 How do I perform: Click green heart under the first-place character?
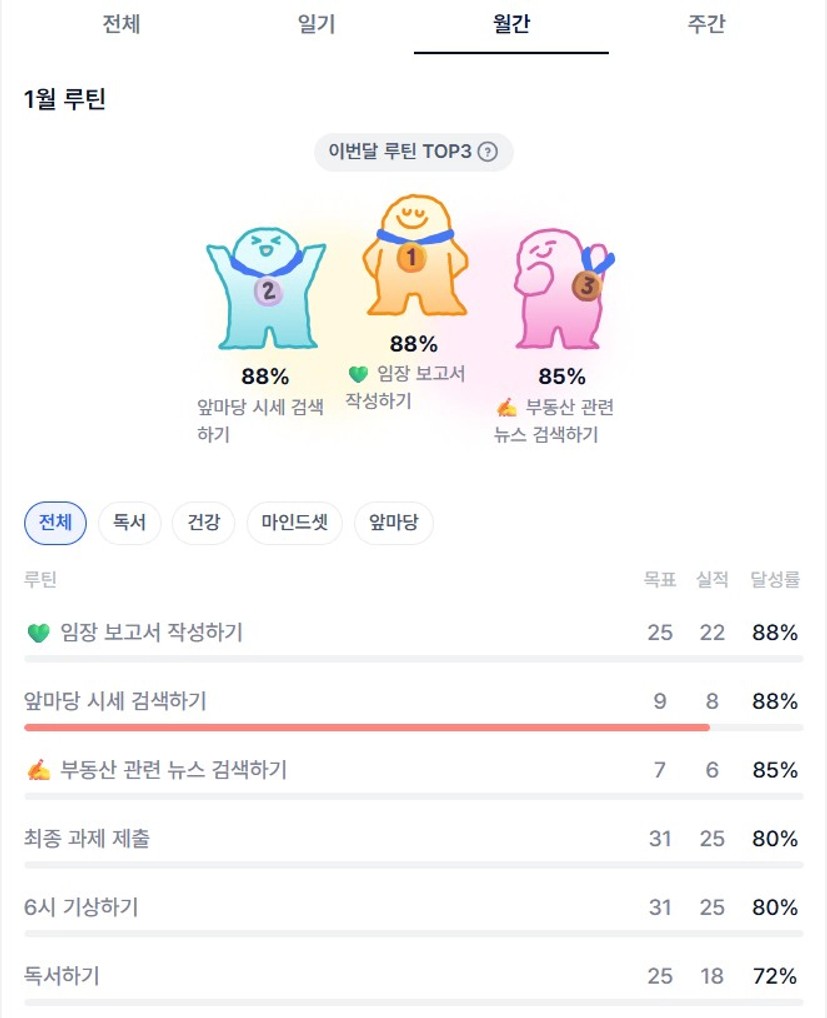[x=358, y=374]
